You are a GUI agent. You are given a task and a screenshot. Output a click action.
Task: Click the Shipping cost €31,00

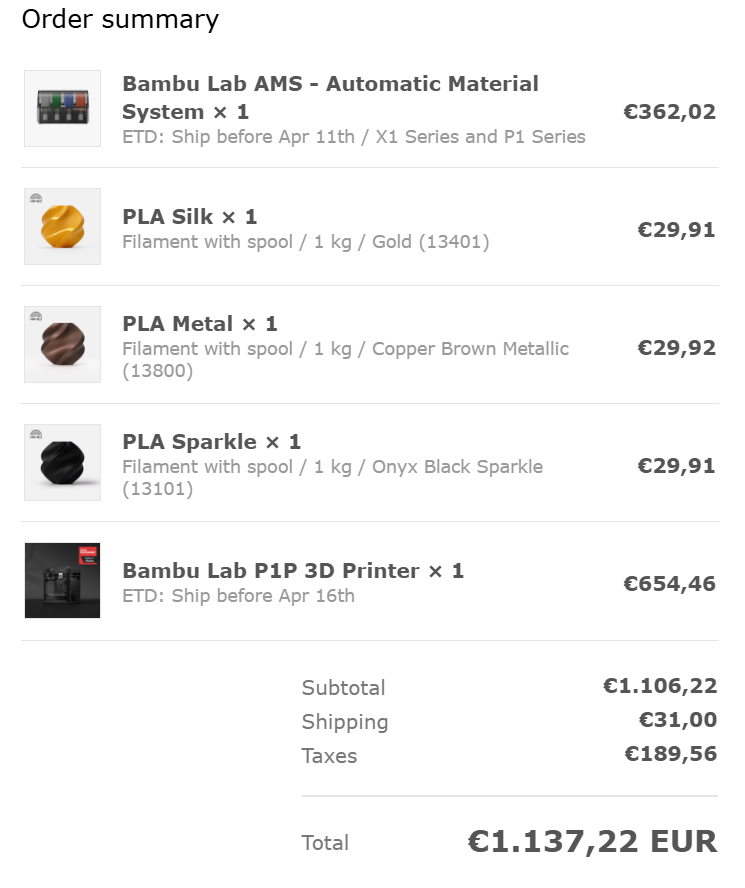[x=677, y=720]
